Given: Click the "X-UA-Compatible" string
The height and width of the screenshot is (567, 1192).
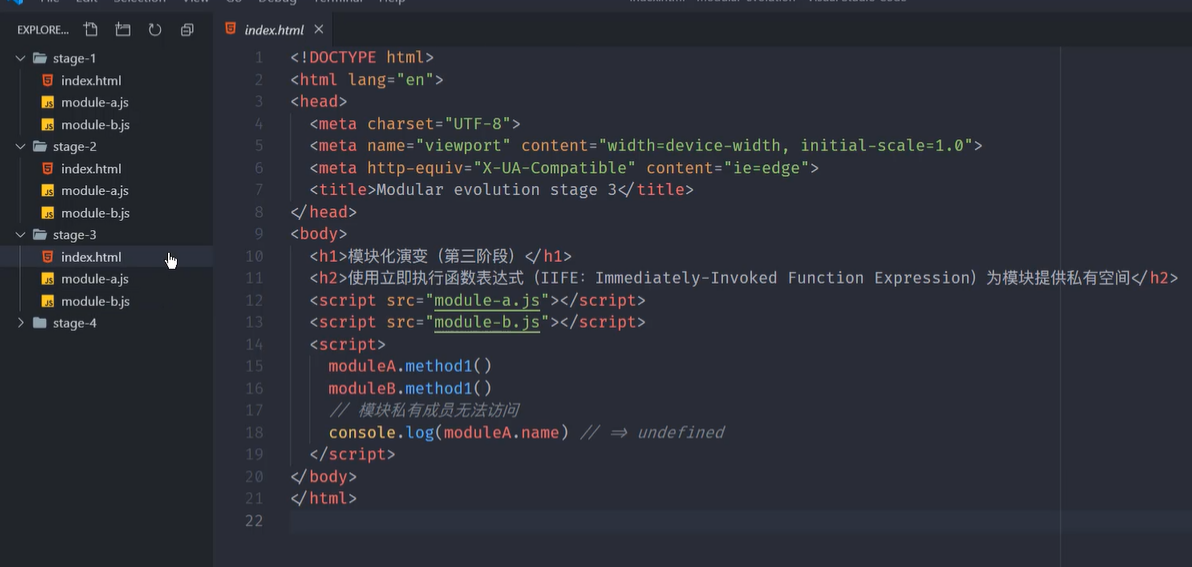Looking at the screenshot, I should pos(554,167).
